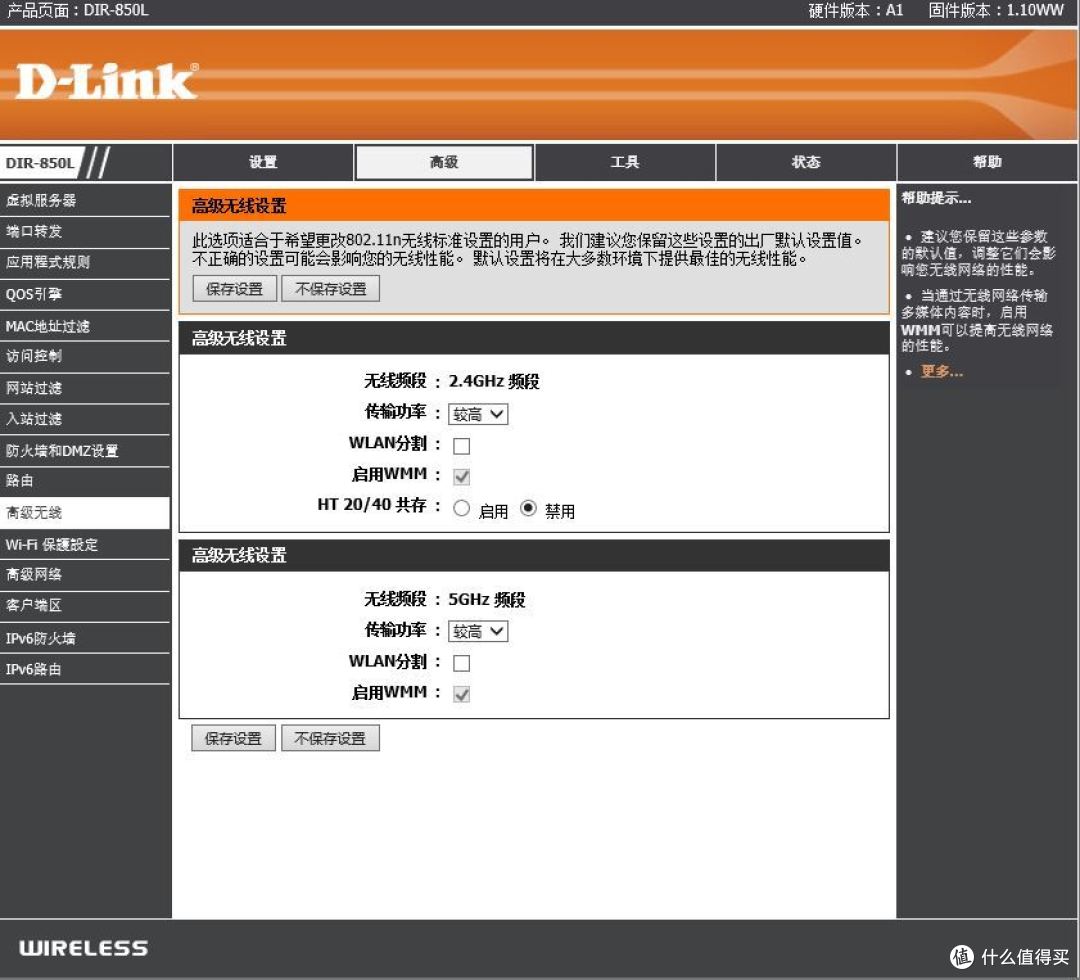Click 产品页面 DIR-850L header link
This screenshot has height=980, width=1080.
[77, 10]
